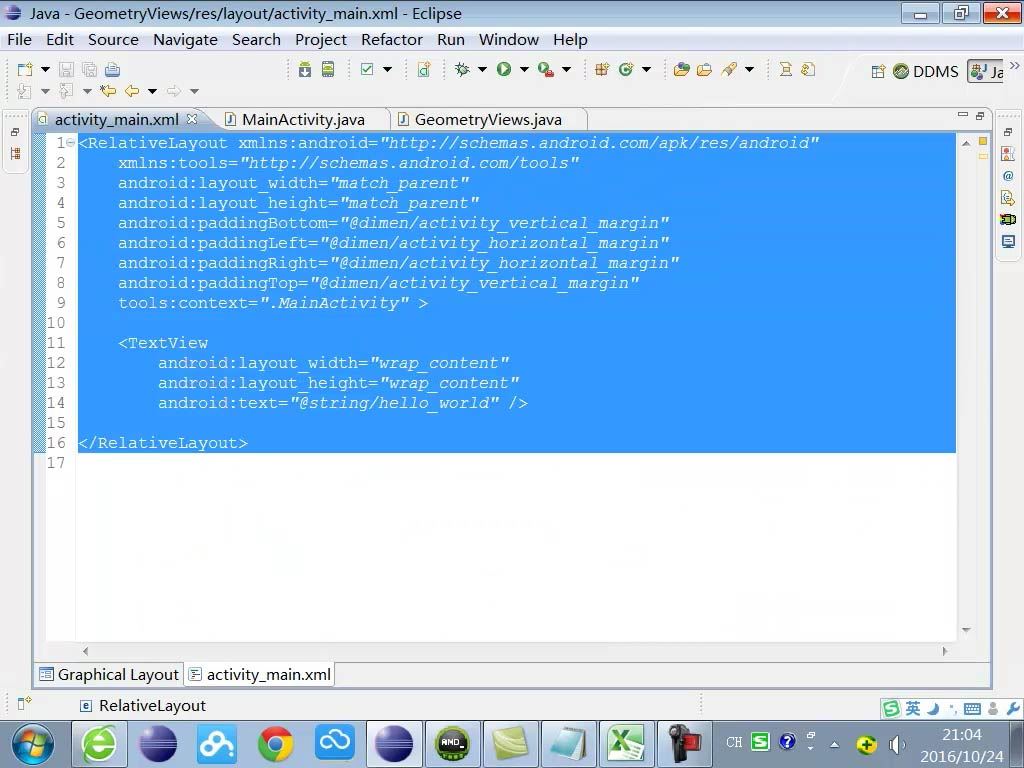Screen dimensions: 1024x768
Task: Open the Search dropdown arrow
Action: [750, 69]
